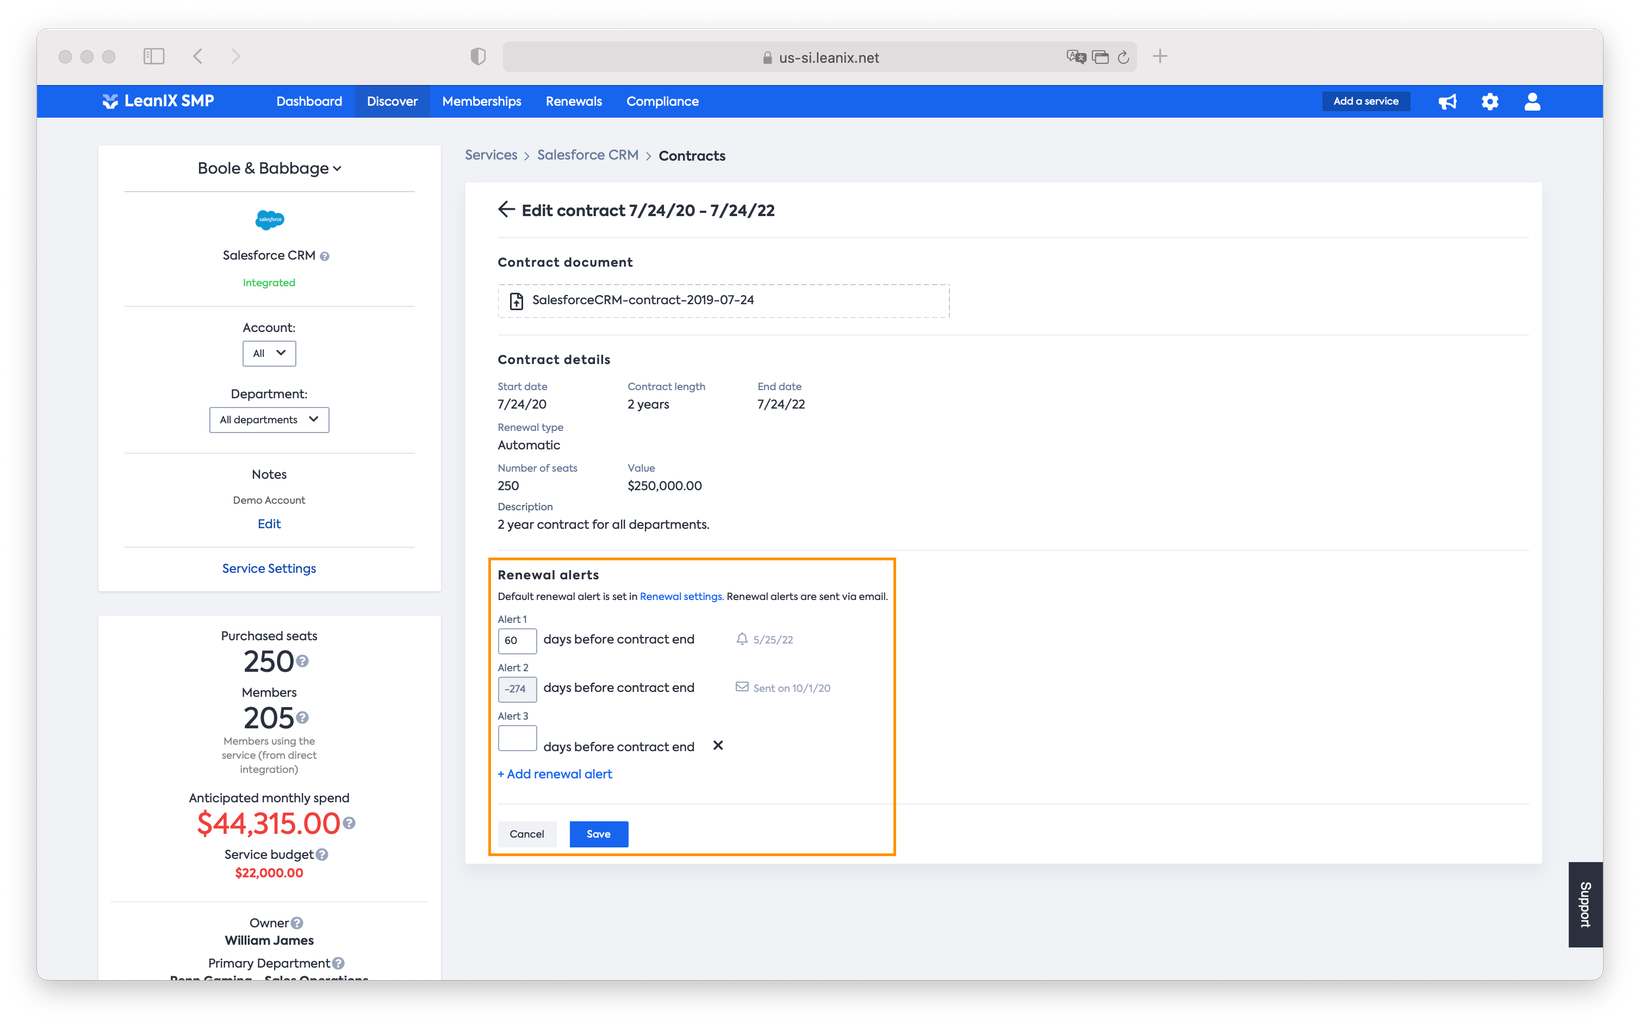Click the Cancel button
The height and width of the screenshot is (1026, 1640).
click(527, 834)
